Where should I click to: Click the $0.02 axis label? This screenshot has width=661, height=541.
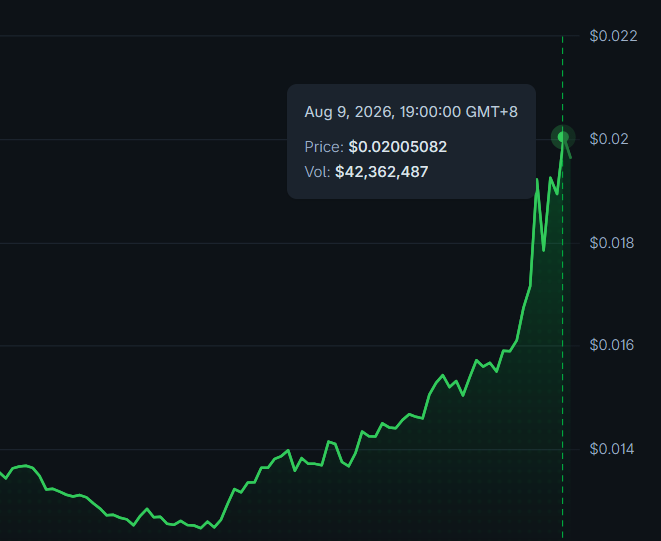tap(609, 139)
